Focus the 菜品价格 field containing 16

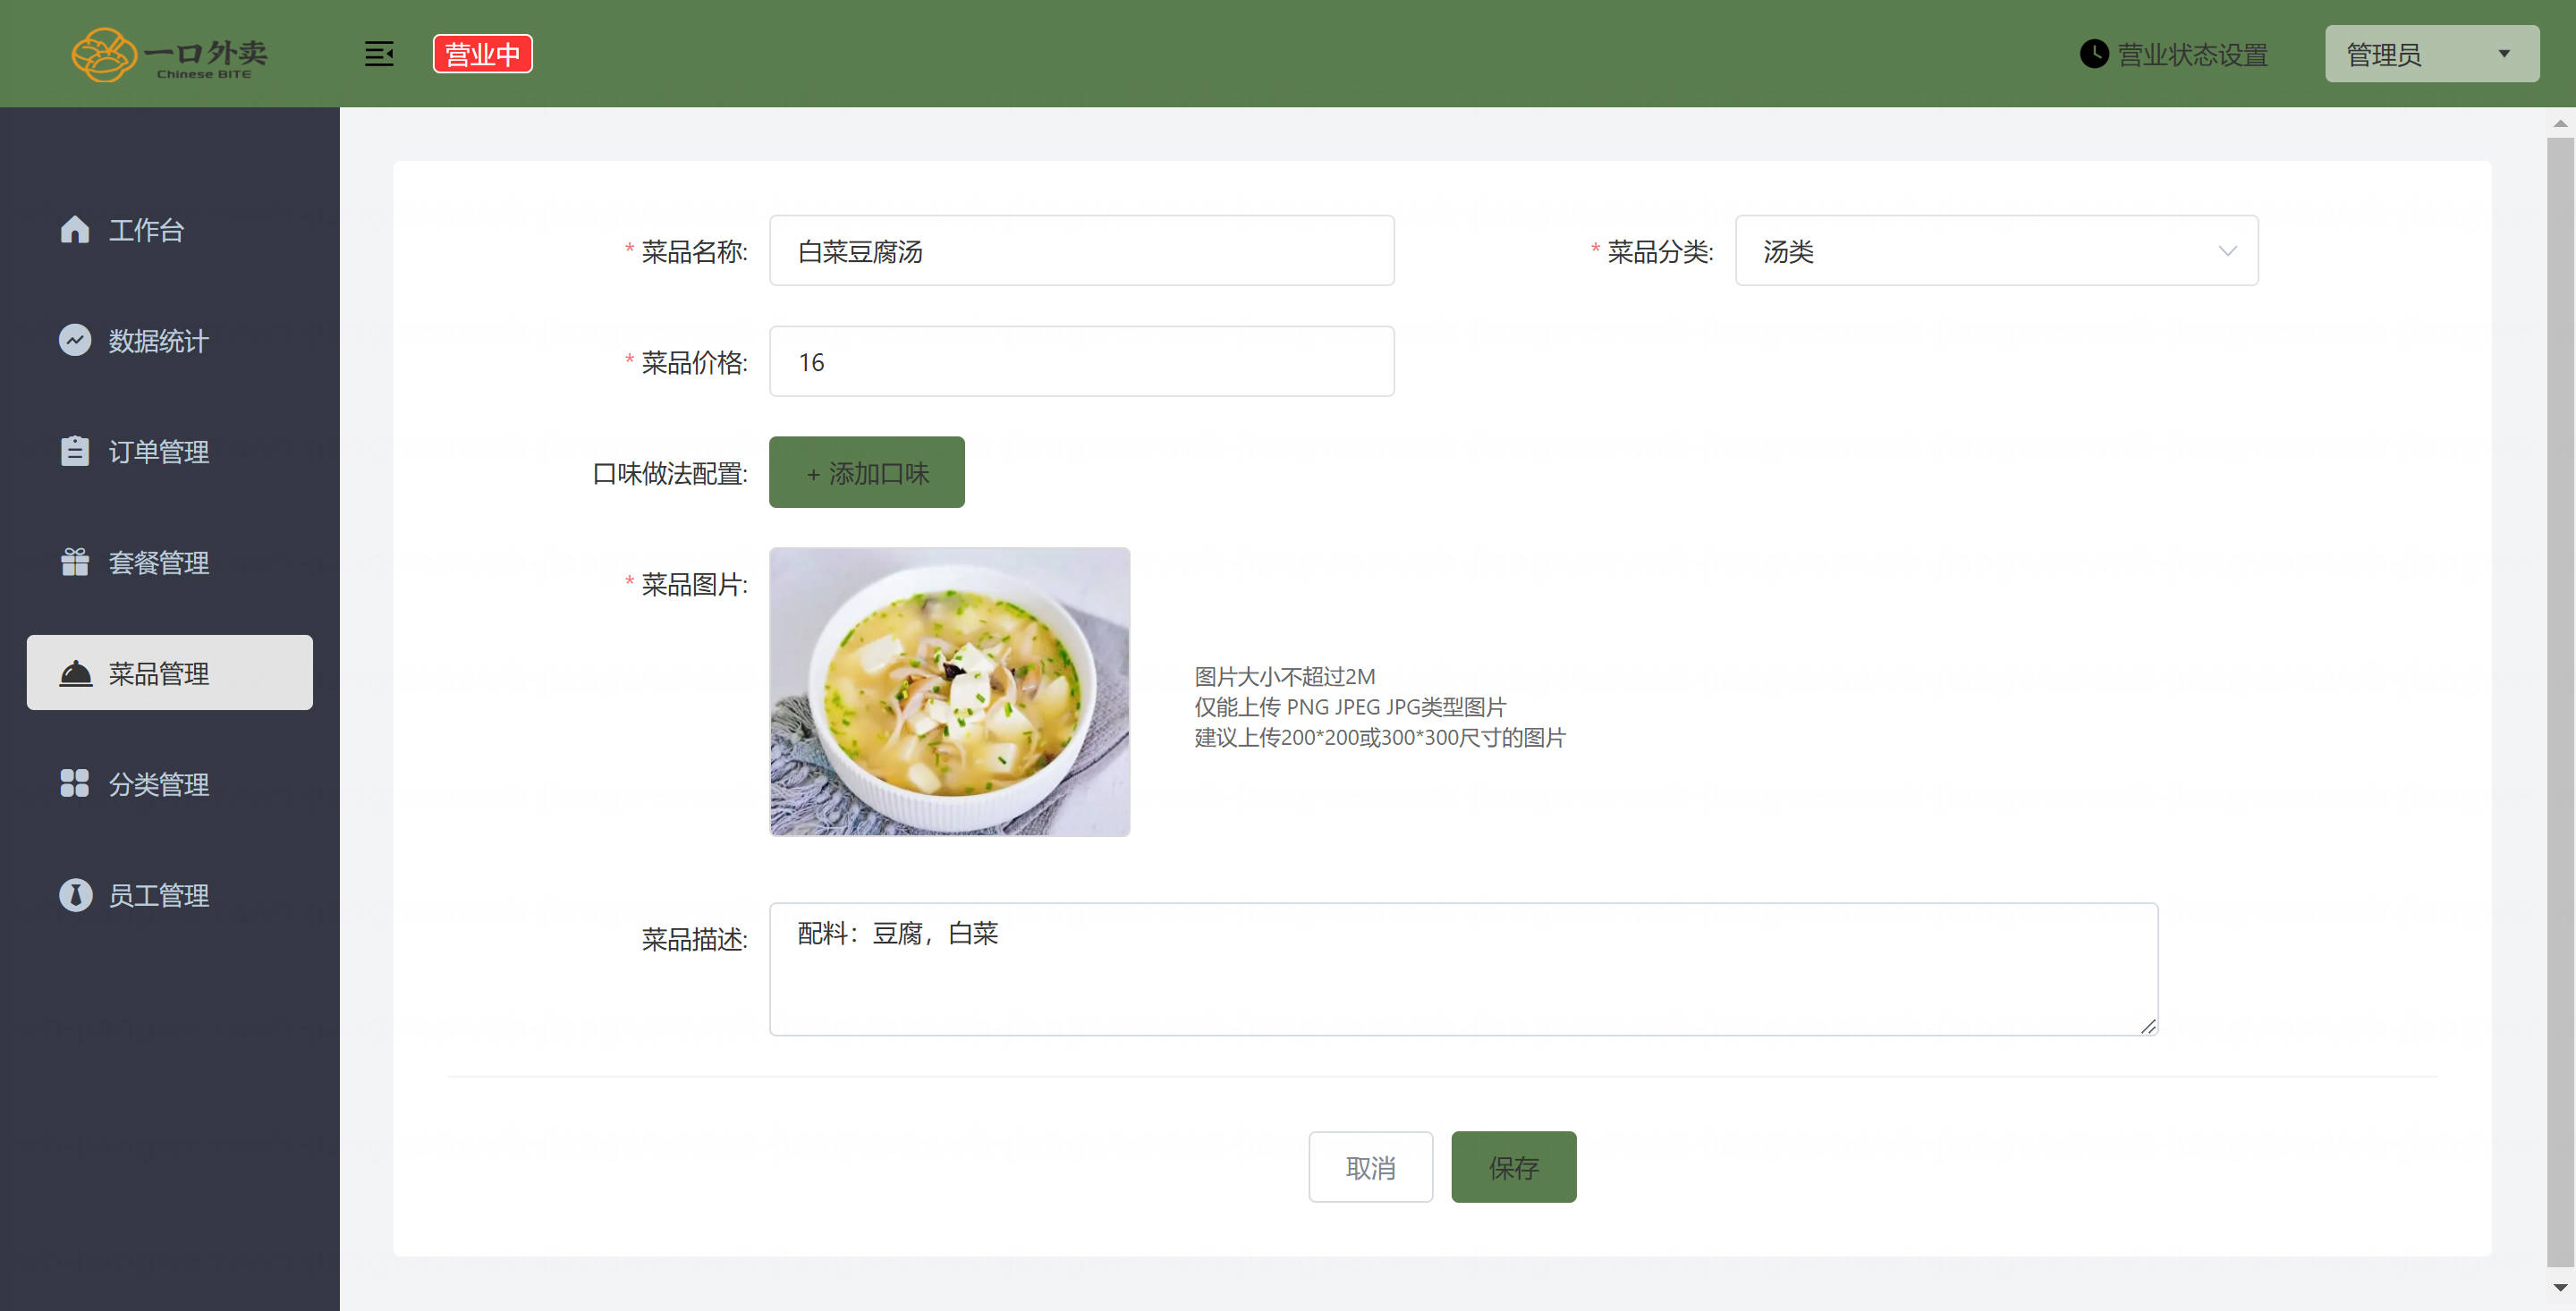click(x=1081, y=362)
